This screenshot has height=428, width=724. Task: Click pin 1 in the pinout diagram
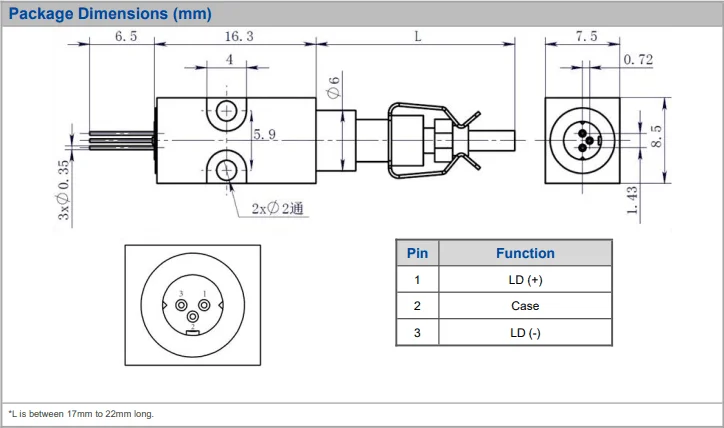(204, 305)
